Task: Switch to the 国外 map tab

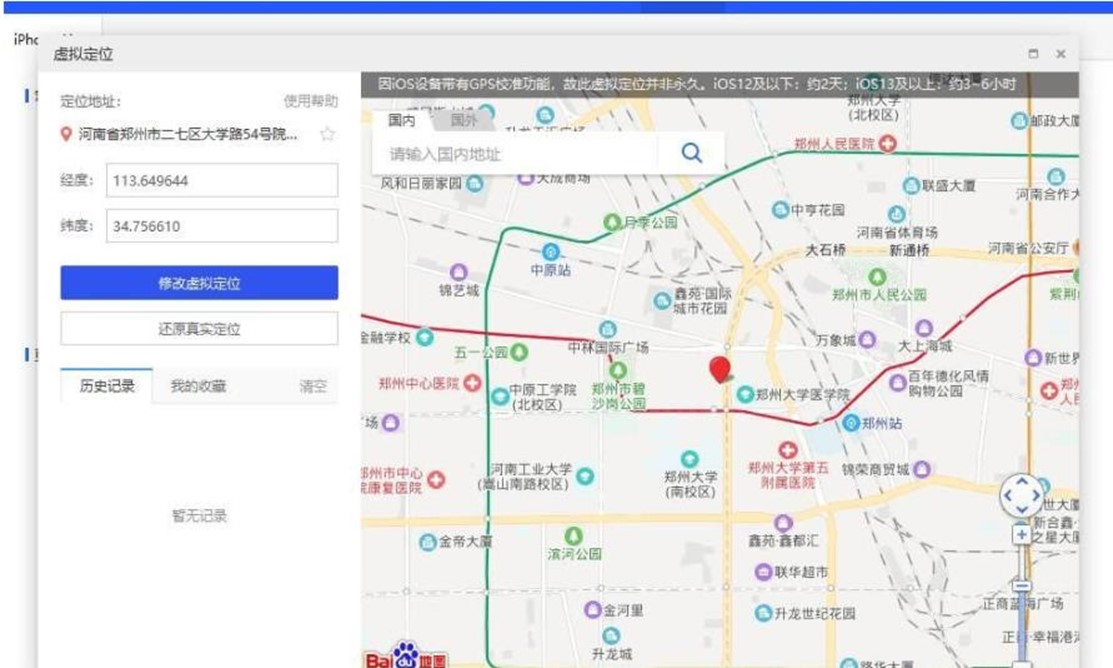Action: (x=464, y=120)
